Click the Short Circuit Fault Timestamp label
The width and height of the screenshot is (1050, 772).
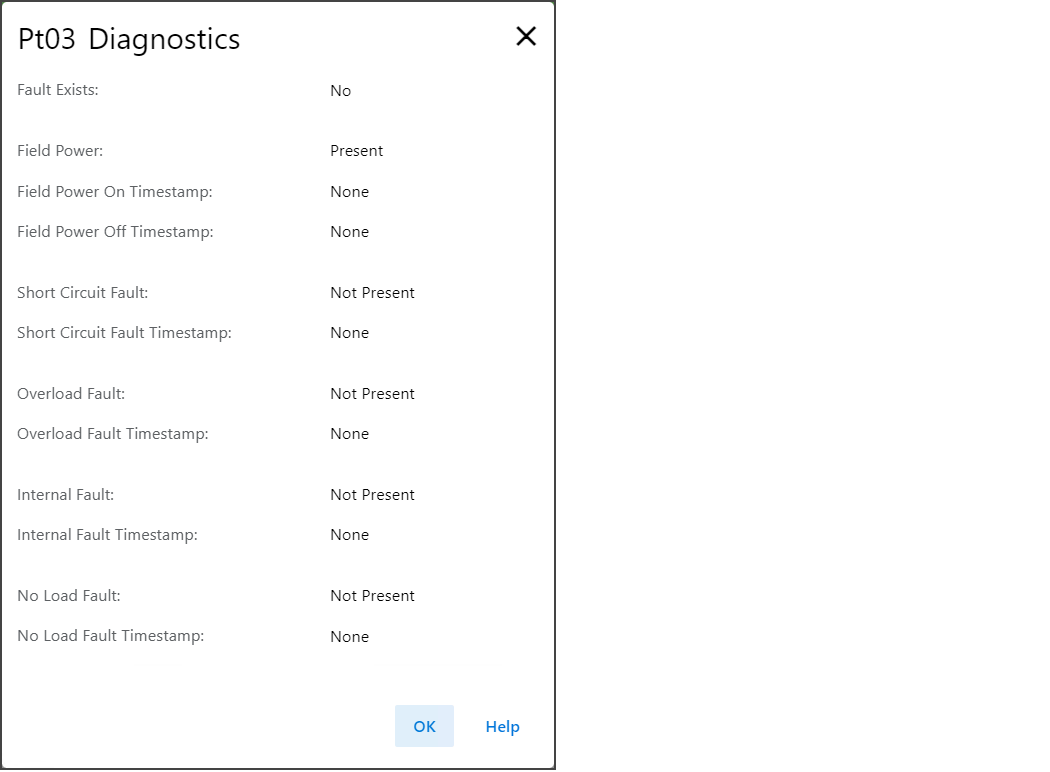coord(124,333)
